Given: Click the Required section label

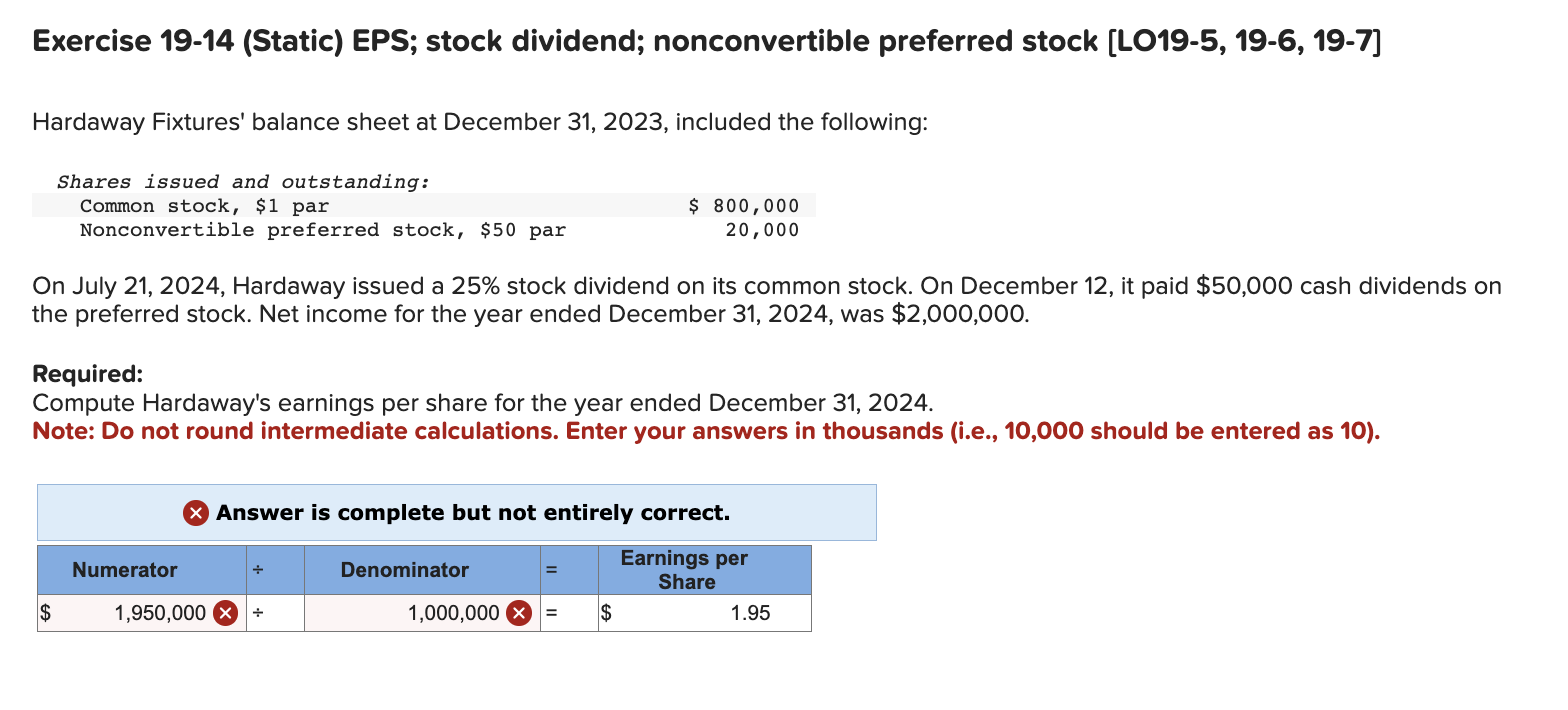Looking at the screenshot, I should [85, 372].
